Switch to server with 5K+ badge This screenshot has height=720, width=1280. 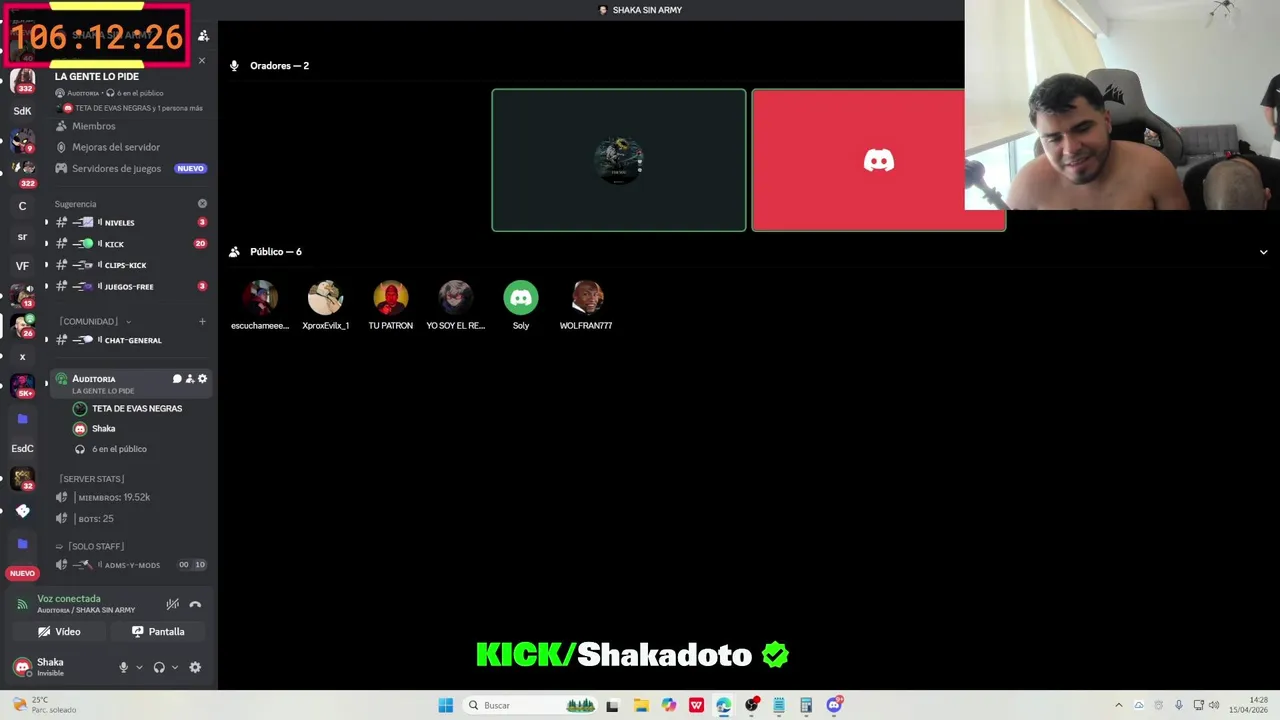(x=22, y=386)
